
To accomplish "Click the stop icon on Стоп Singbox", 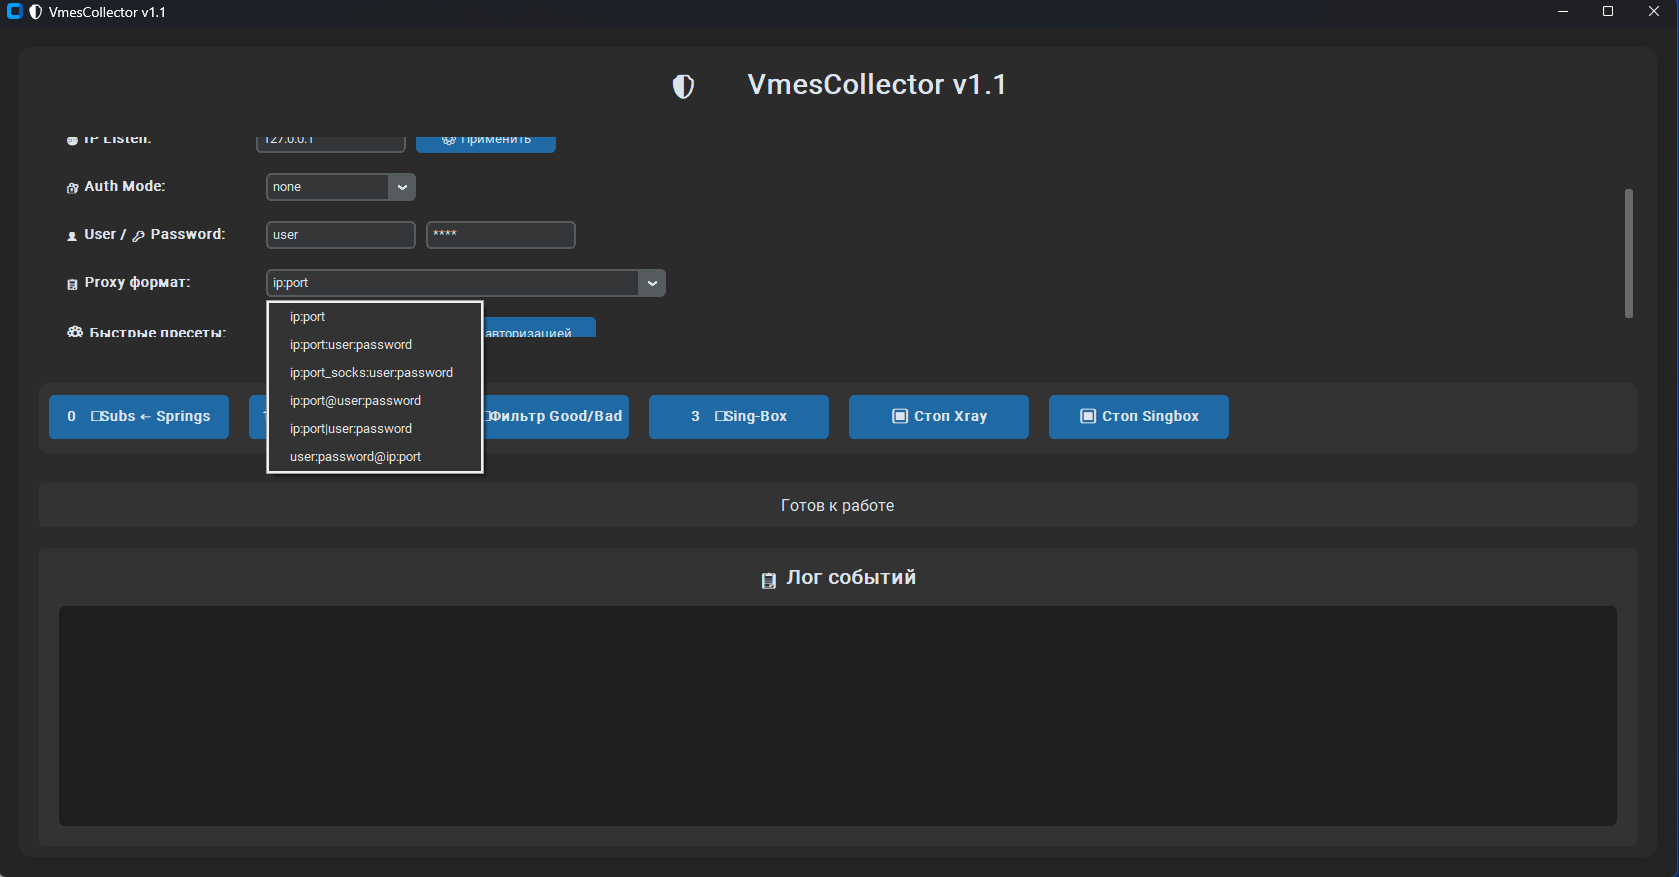I will coord(1087,416).
